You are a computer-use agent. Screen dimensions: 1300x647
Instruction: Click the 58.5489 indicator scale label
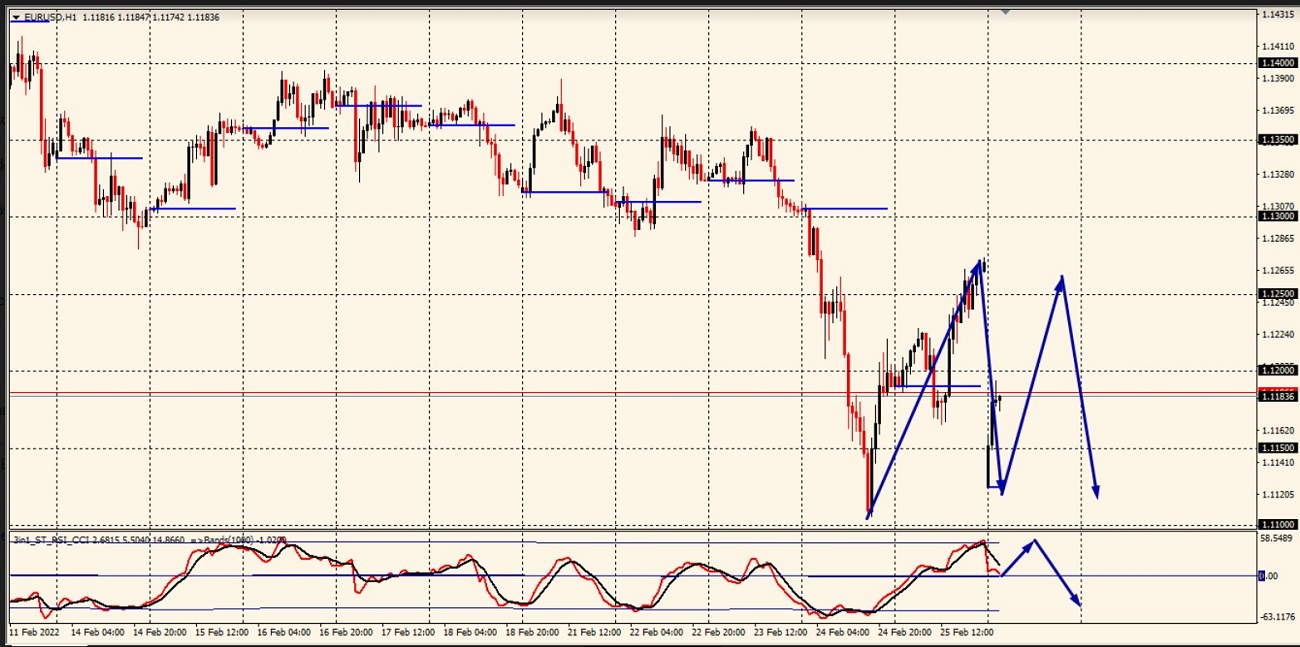click(x=1277, y=538)
